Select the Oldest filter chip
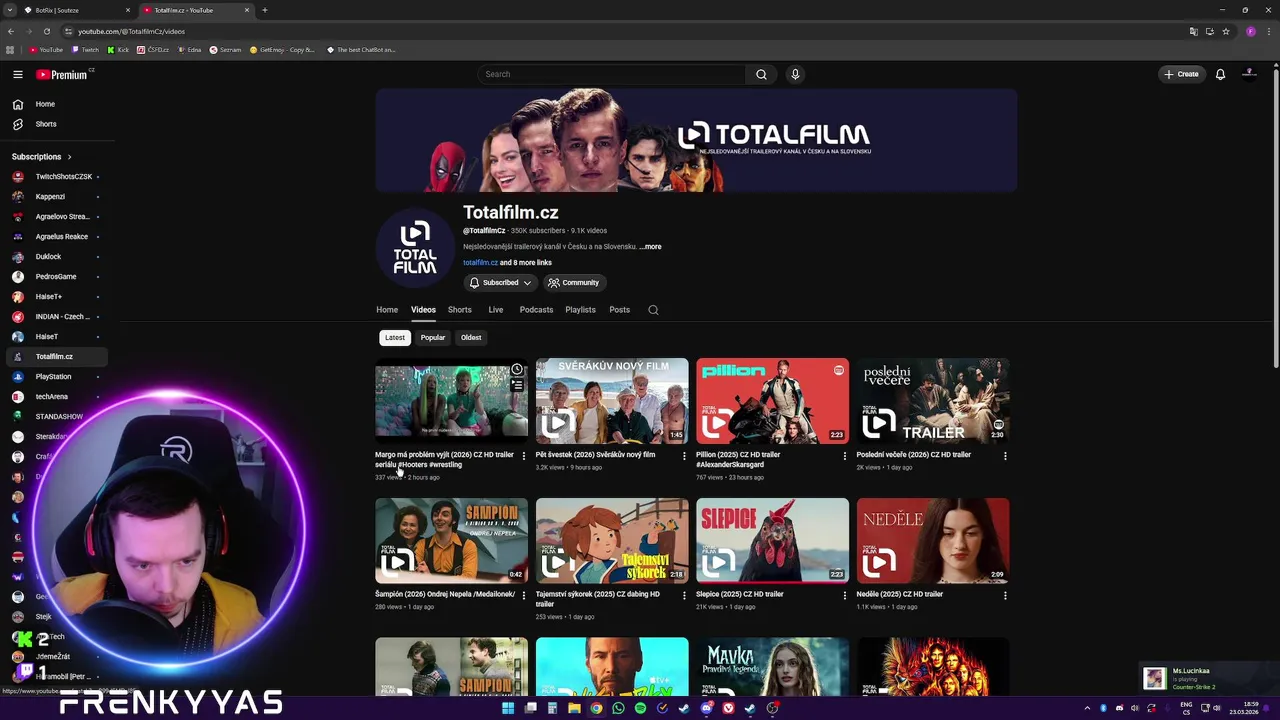The image size is (1280, 720). point(471,338)
